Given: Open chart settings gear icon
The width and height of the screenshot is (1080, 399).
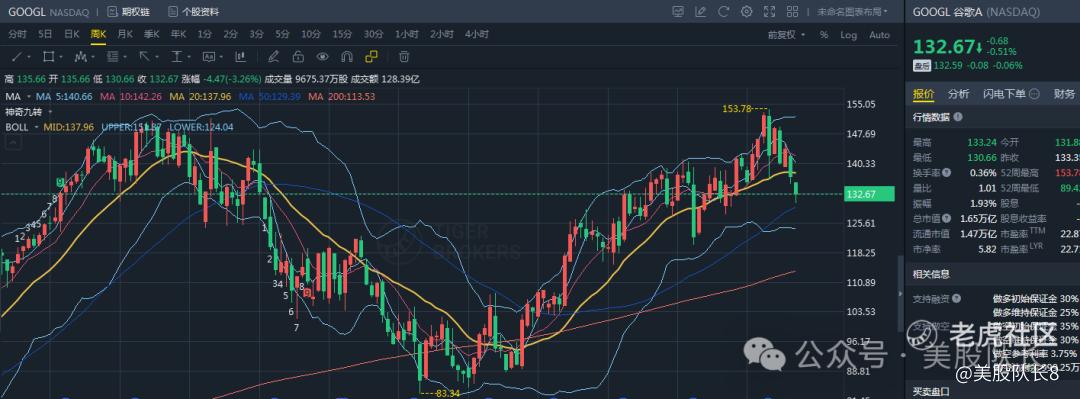Looking at the screenshot, I should pos(747,12).
